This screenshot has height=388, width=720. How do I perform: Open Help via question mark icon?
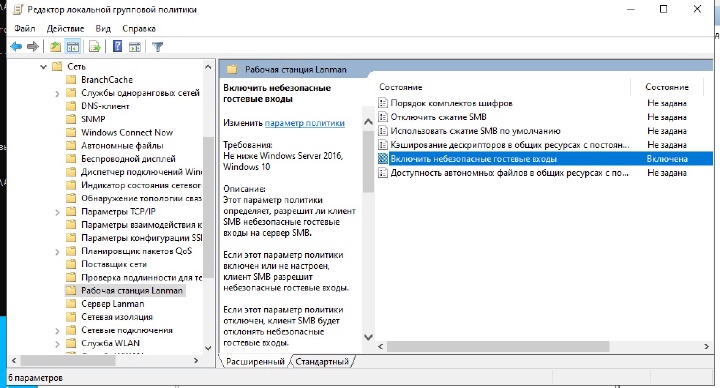[x=118, y=46]
